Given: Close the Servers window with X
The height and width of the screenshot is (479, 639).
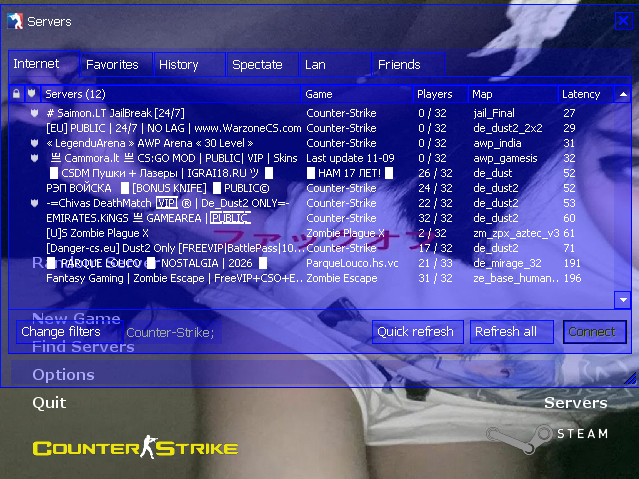Looking at the screenshot, I should 622,21.
